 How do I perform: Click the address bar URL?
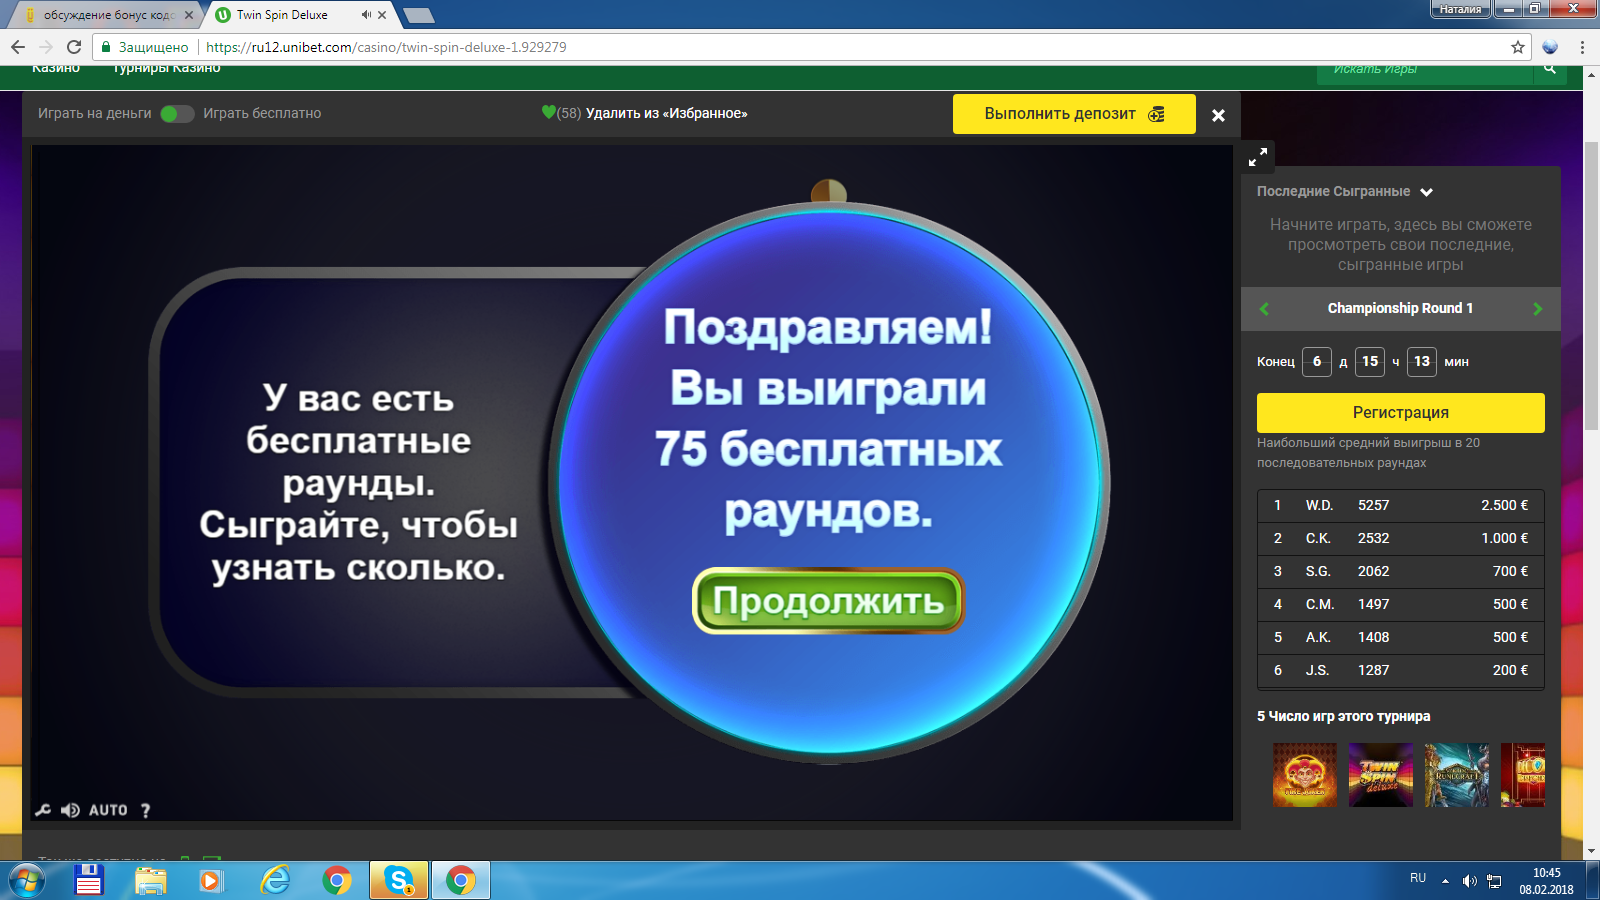click(386, 47)
